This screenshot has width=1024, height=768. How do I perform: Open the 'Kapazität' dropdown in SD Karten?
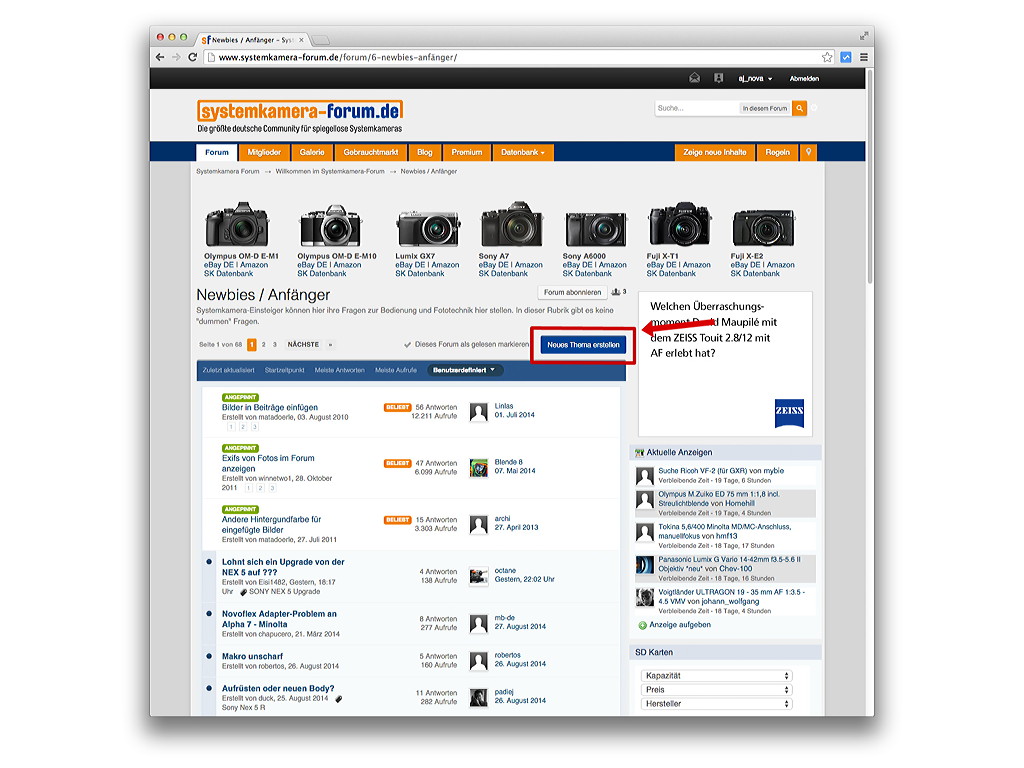point(716,676)
